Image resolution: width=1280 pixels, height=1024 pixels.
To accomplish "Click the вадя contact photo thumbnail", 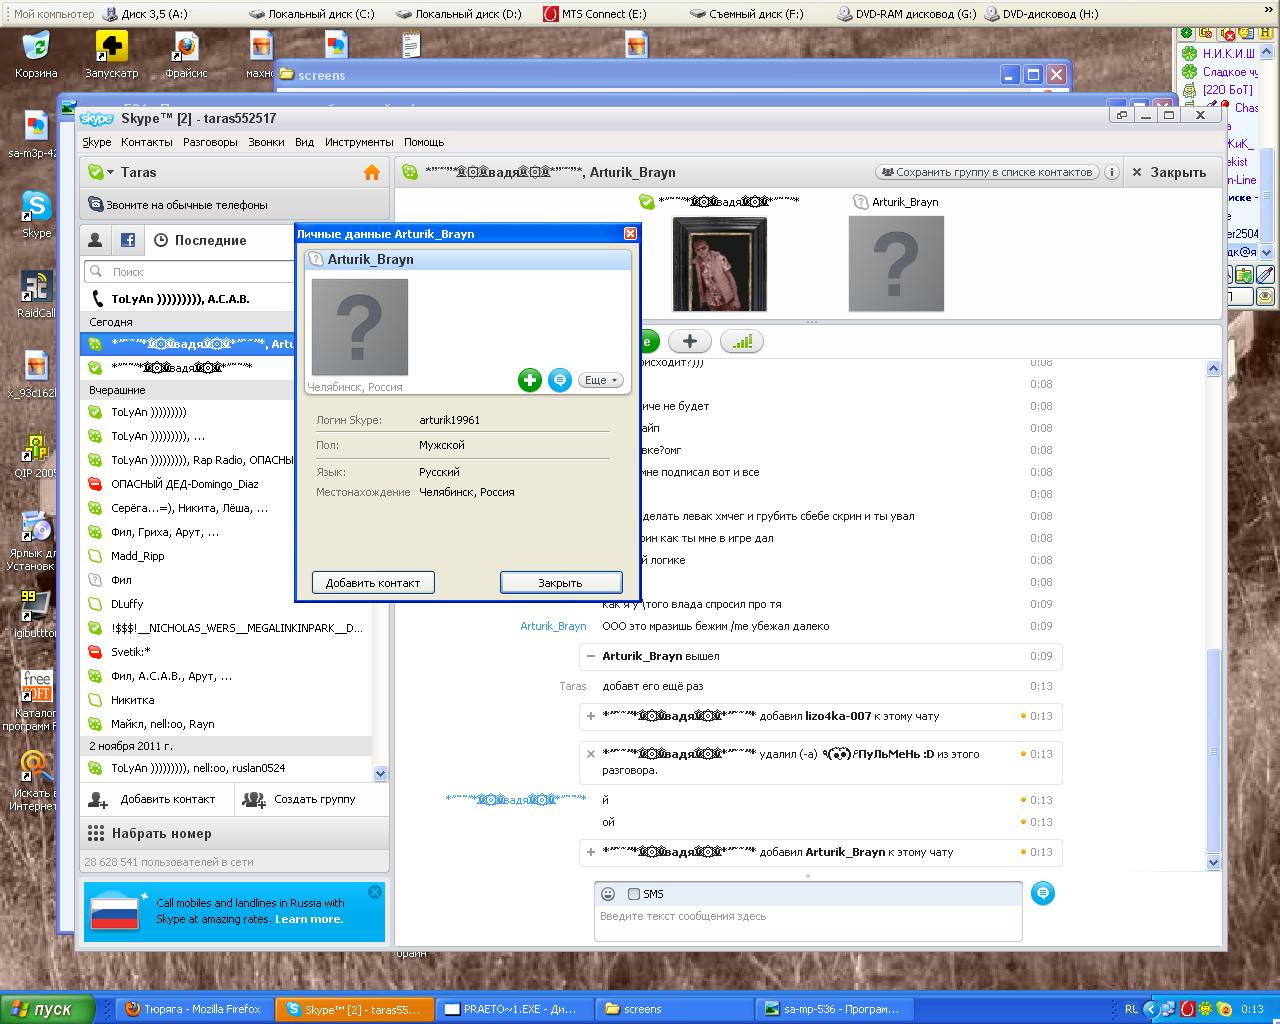I will 720,263.
